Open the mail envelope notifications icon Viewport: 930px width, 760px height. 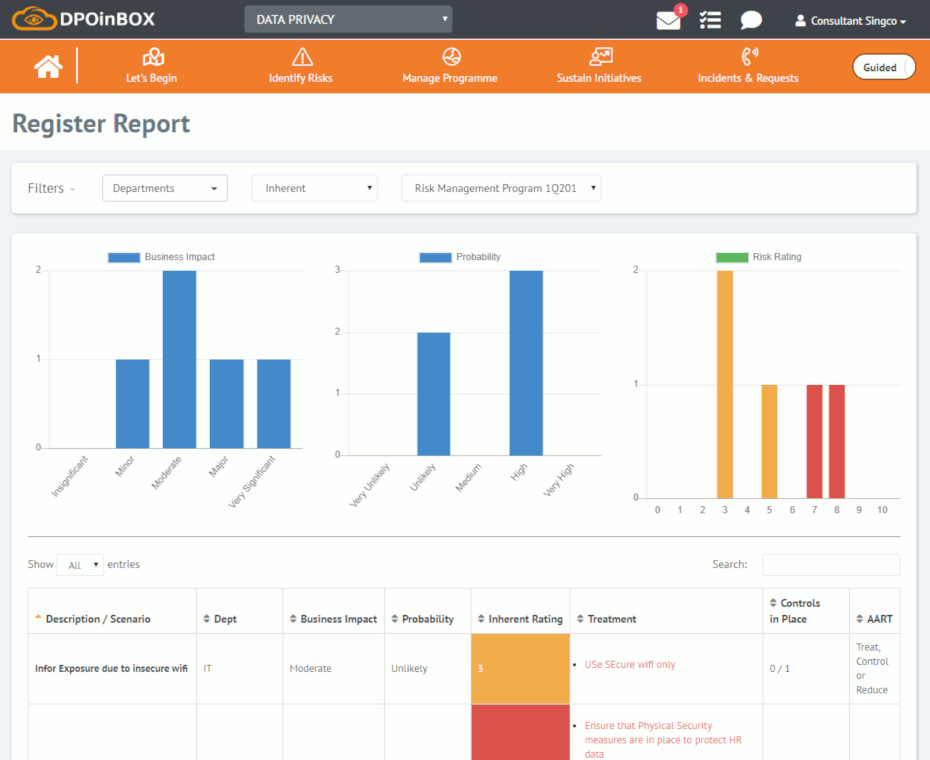(668, 20)
